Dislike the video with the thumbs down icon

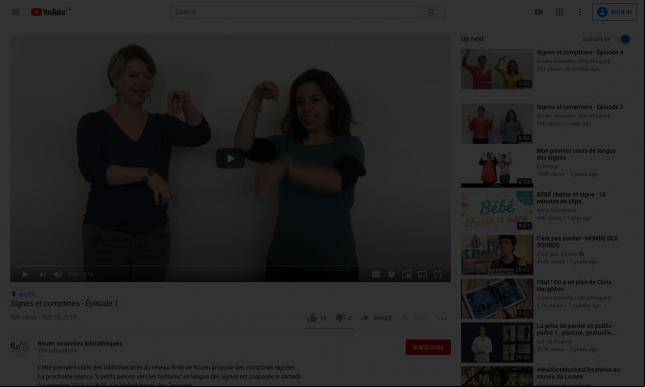point(340,317)
